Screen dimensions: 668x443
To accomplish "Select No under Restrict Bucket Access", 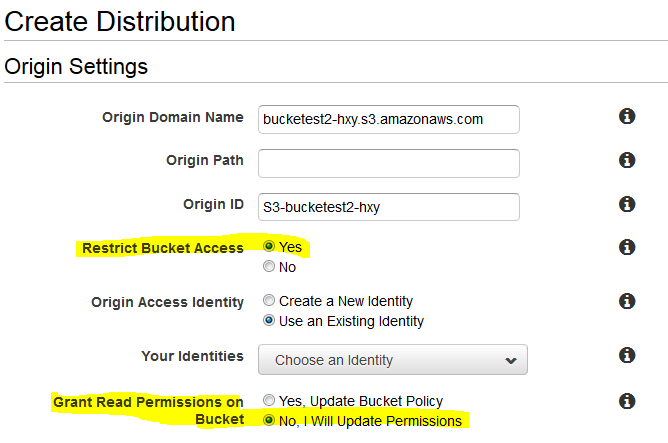I will 269,267.
